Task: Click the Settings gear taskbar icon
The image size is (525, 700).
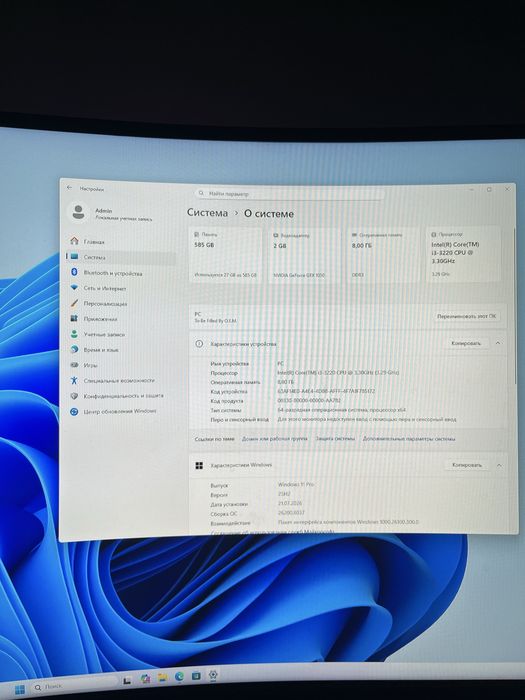Action: pos(213,675)
